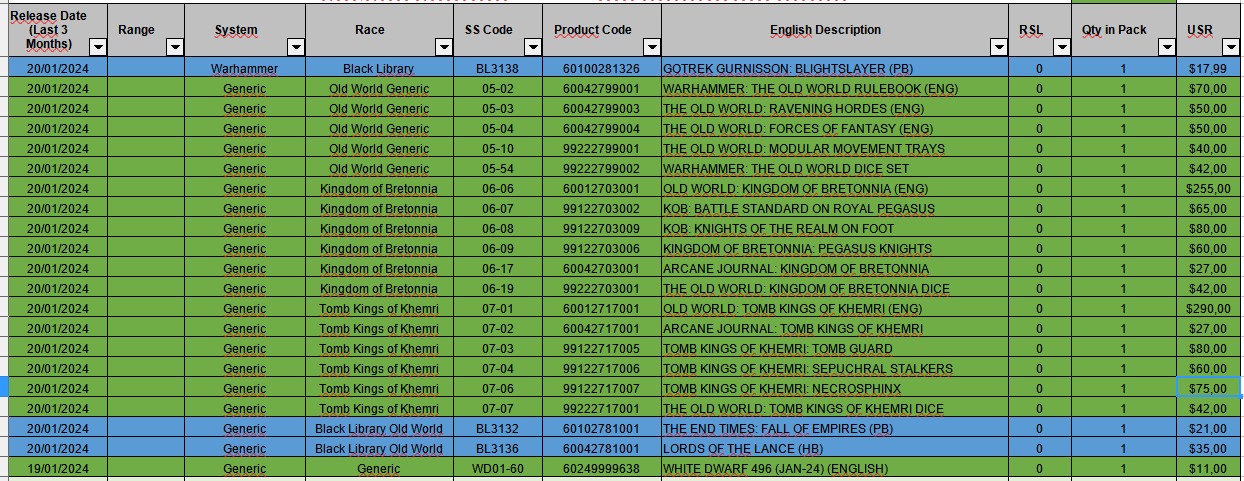Click product code 60012717001
The width and height of the screenshot is (1244, 481).
601,308
